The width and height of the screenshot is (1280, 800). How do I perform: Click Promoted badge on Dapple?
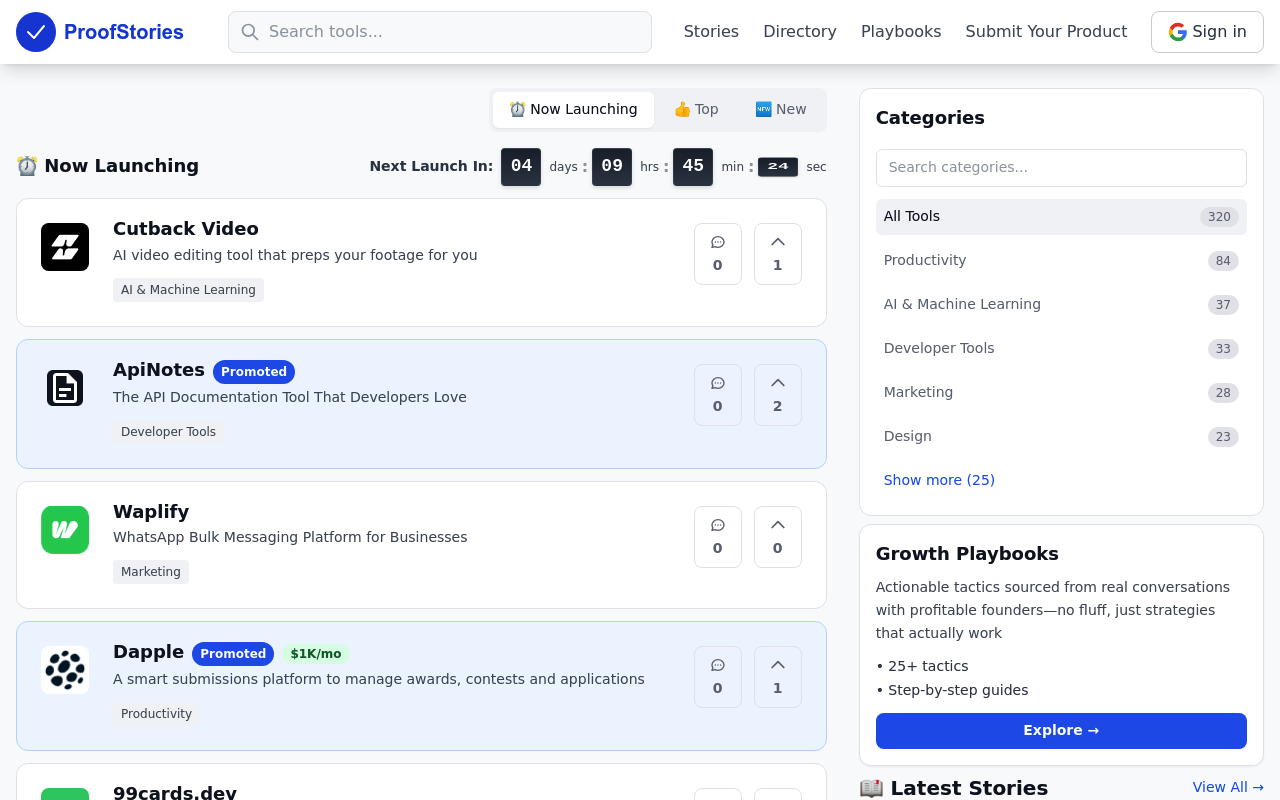coord(233,654)
